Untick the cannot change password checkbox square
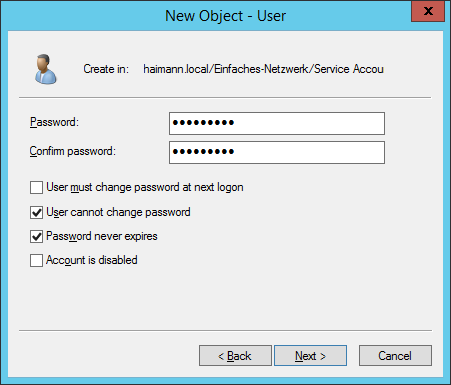451x385 pixels. pyautogui.click(x=36, y=212)
